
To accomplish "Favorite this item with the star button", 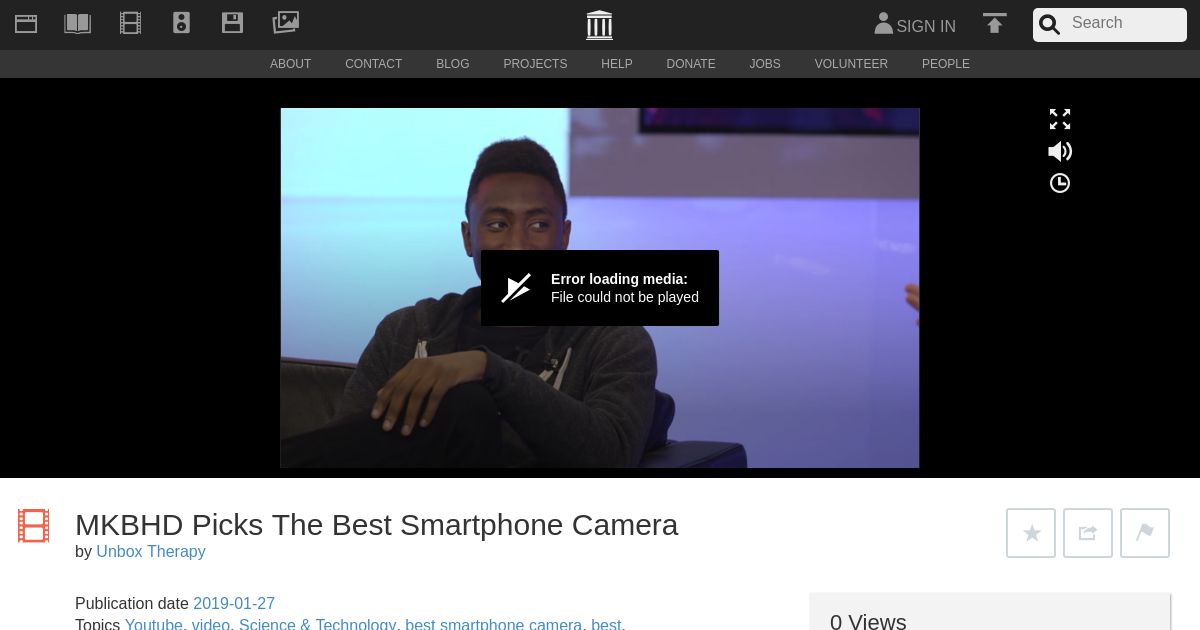I will pyautogui.click(x=1031, y=533).
